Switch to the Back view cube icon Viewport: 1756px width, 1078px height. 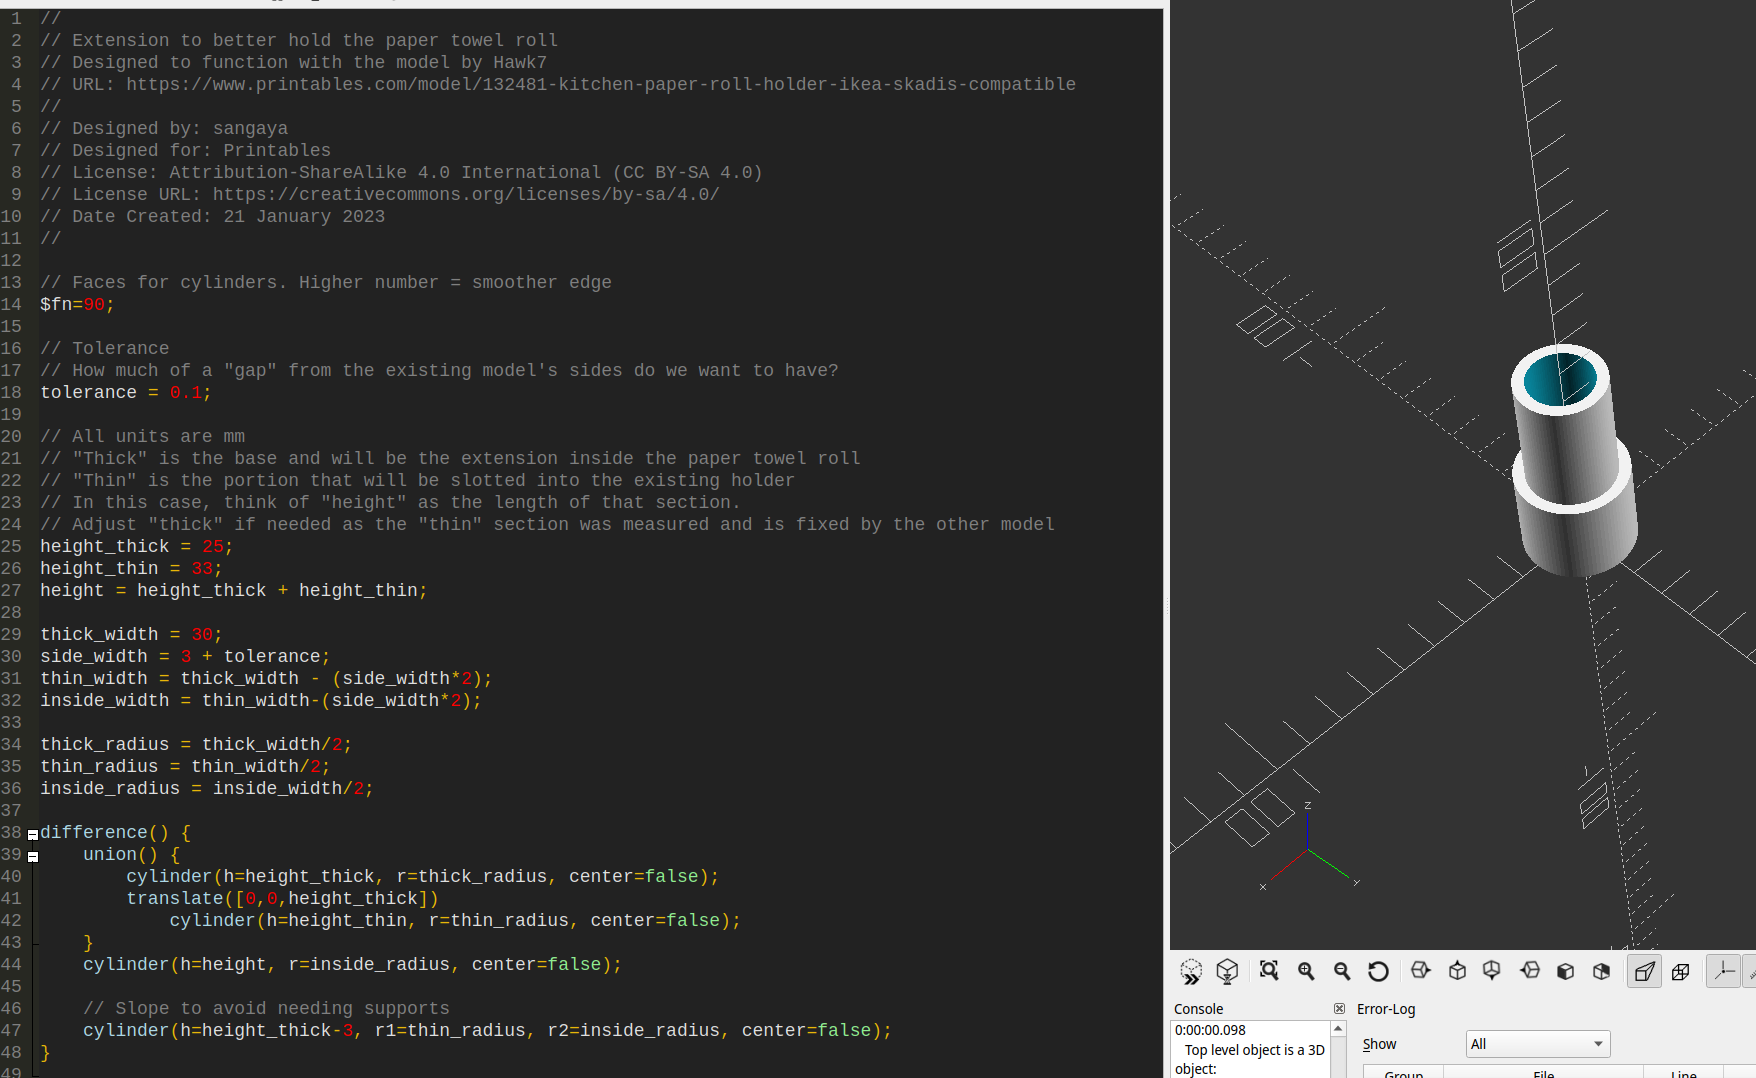(x=1601, y=971)
